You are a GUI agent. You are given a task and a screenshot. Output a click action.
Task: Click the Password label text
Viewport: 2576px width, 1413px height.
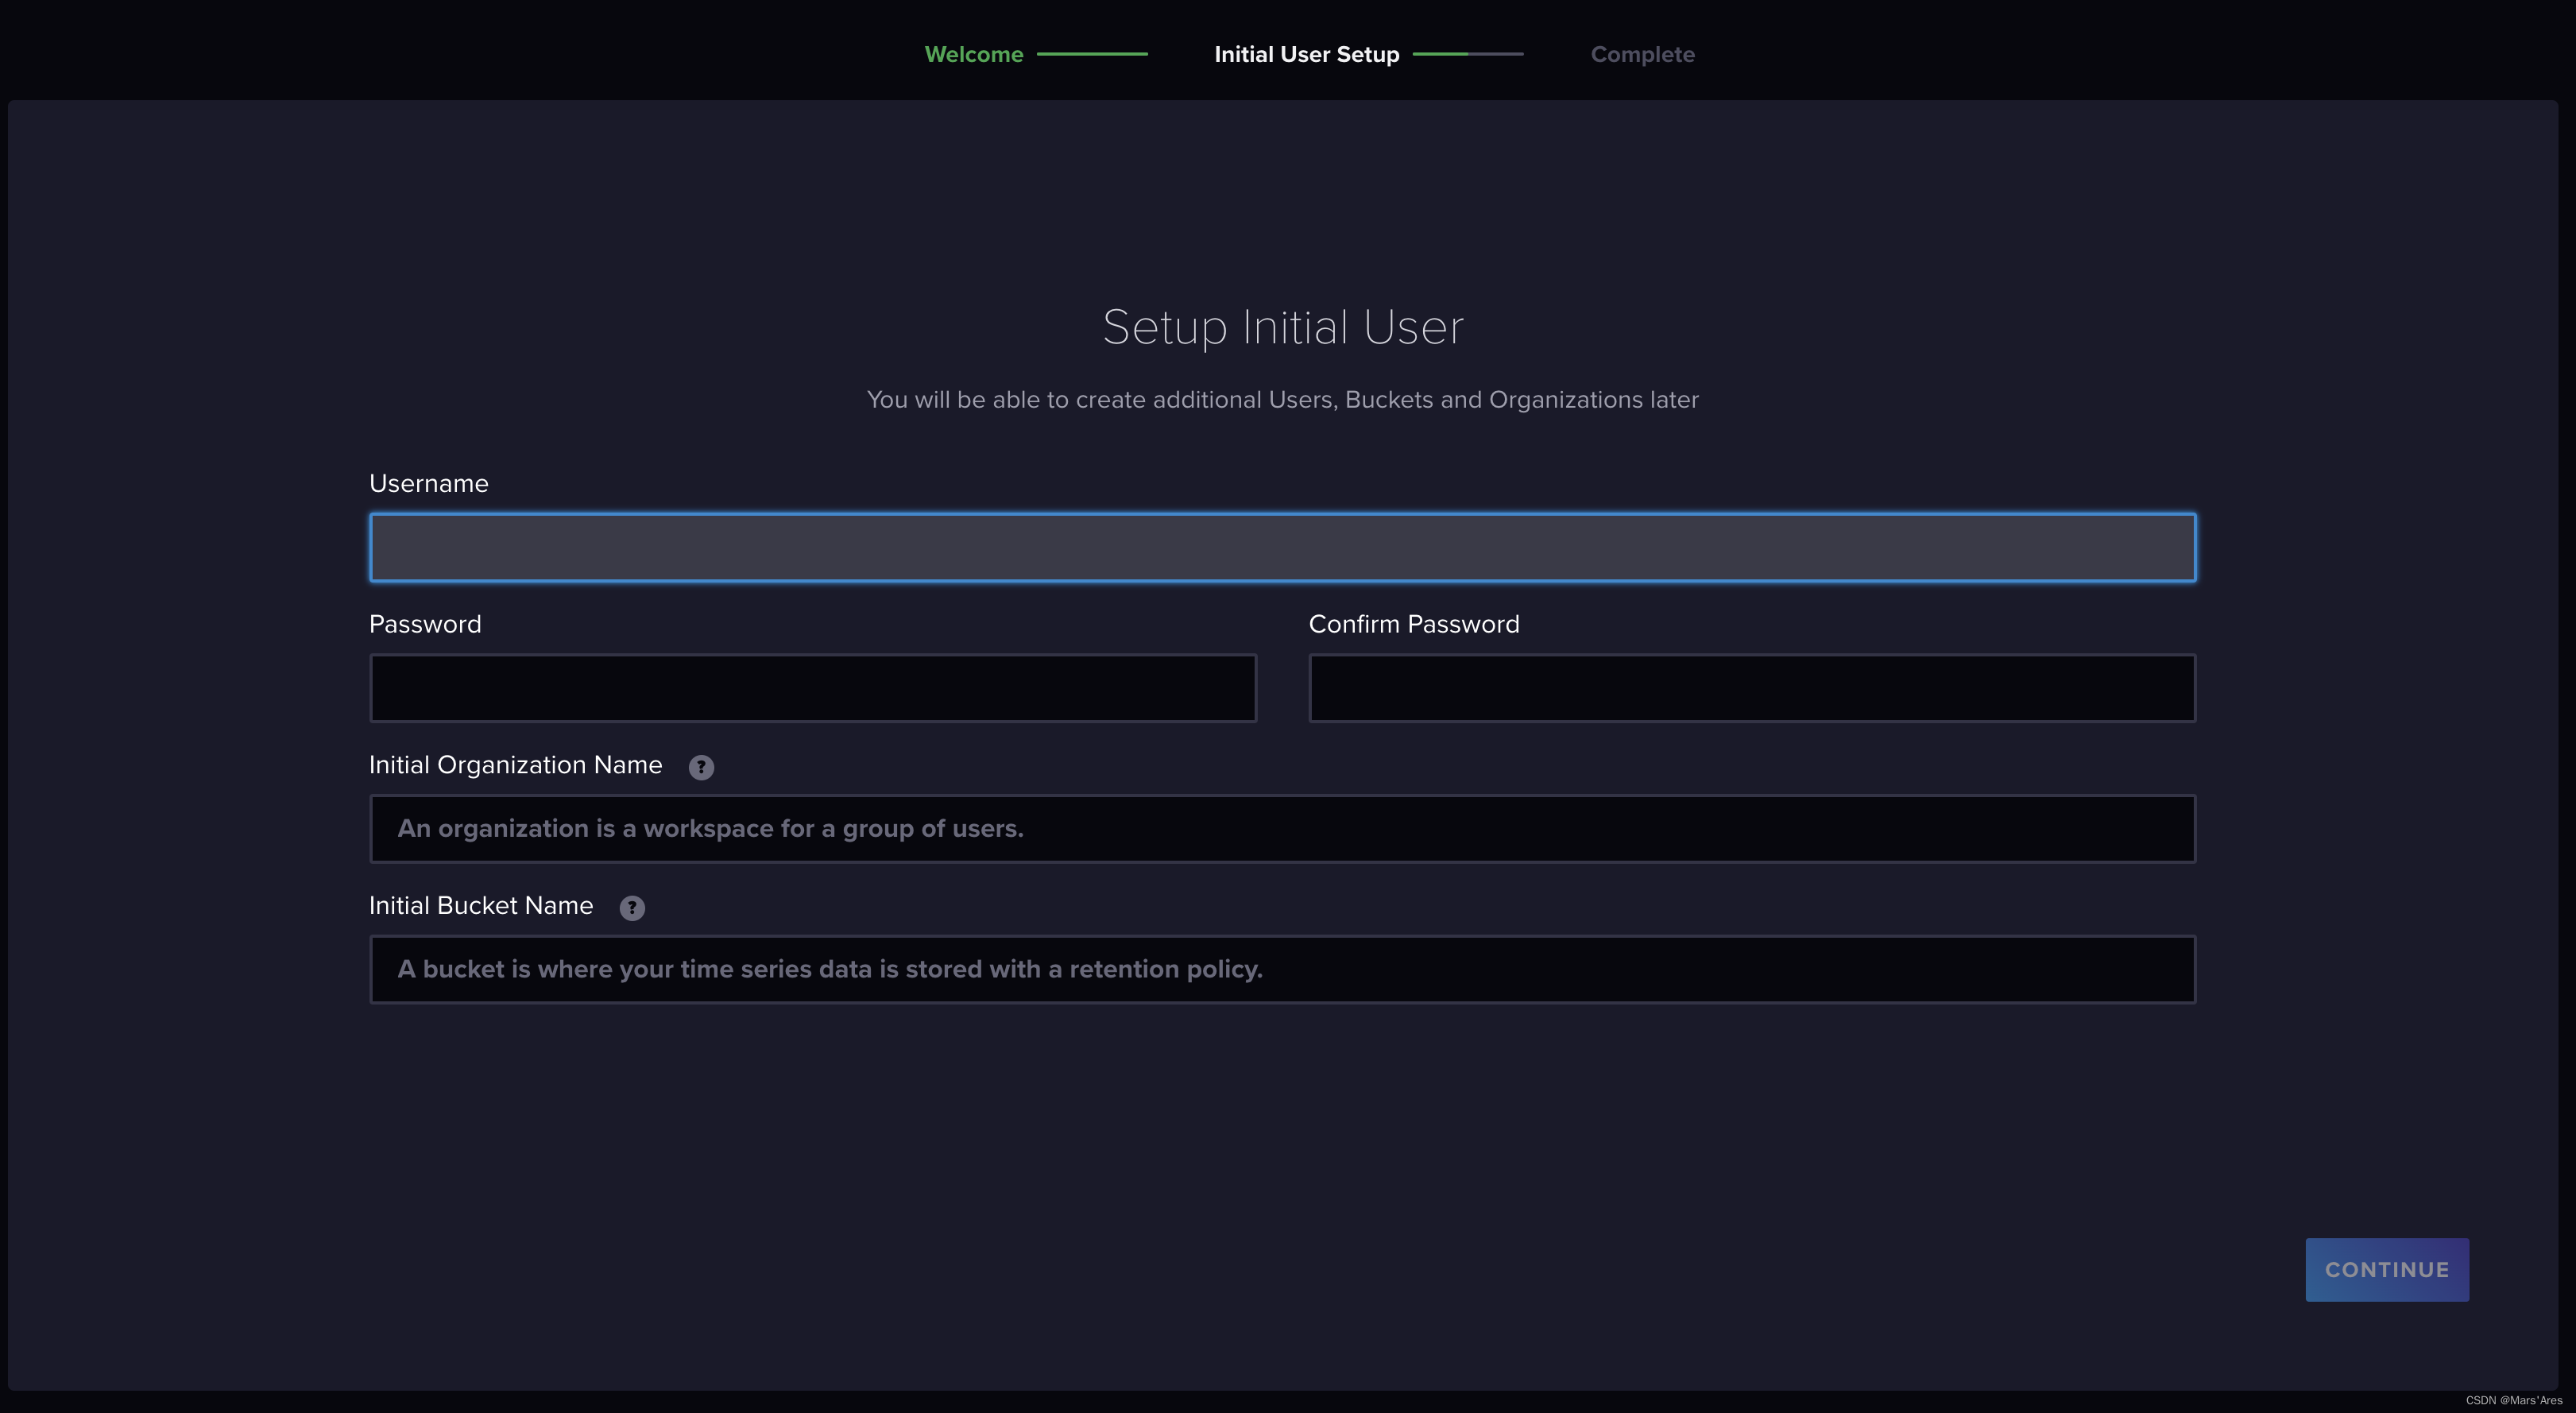coord(425,625)
